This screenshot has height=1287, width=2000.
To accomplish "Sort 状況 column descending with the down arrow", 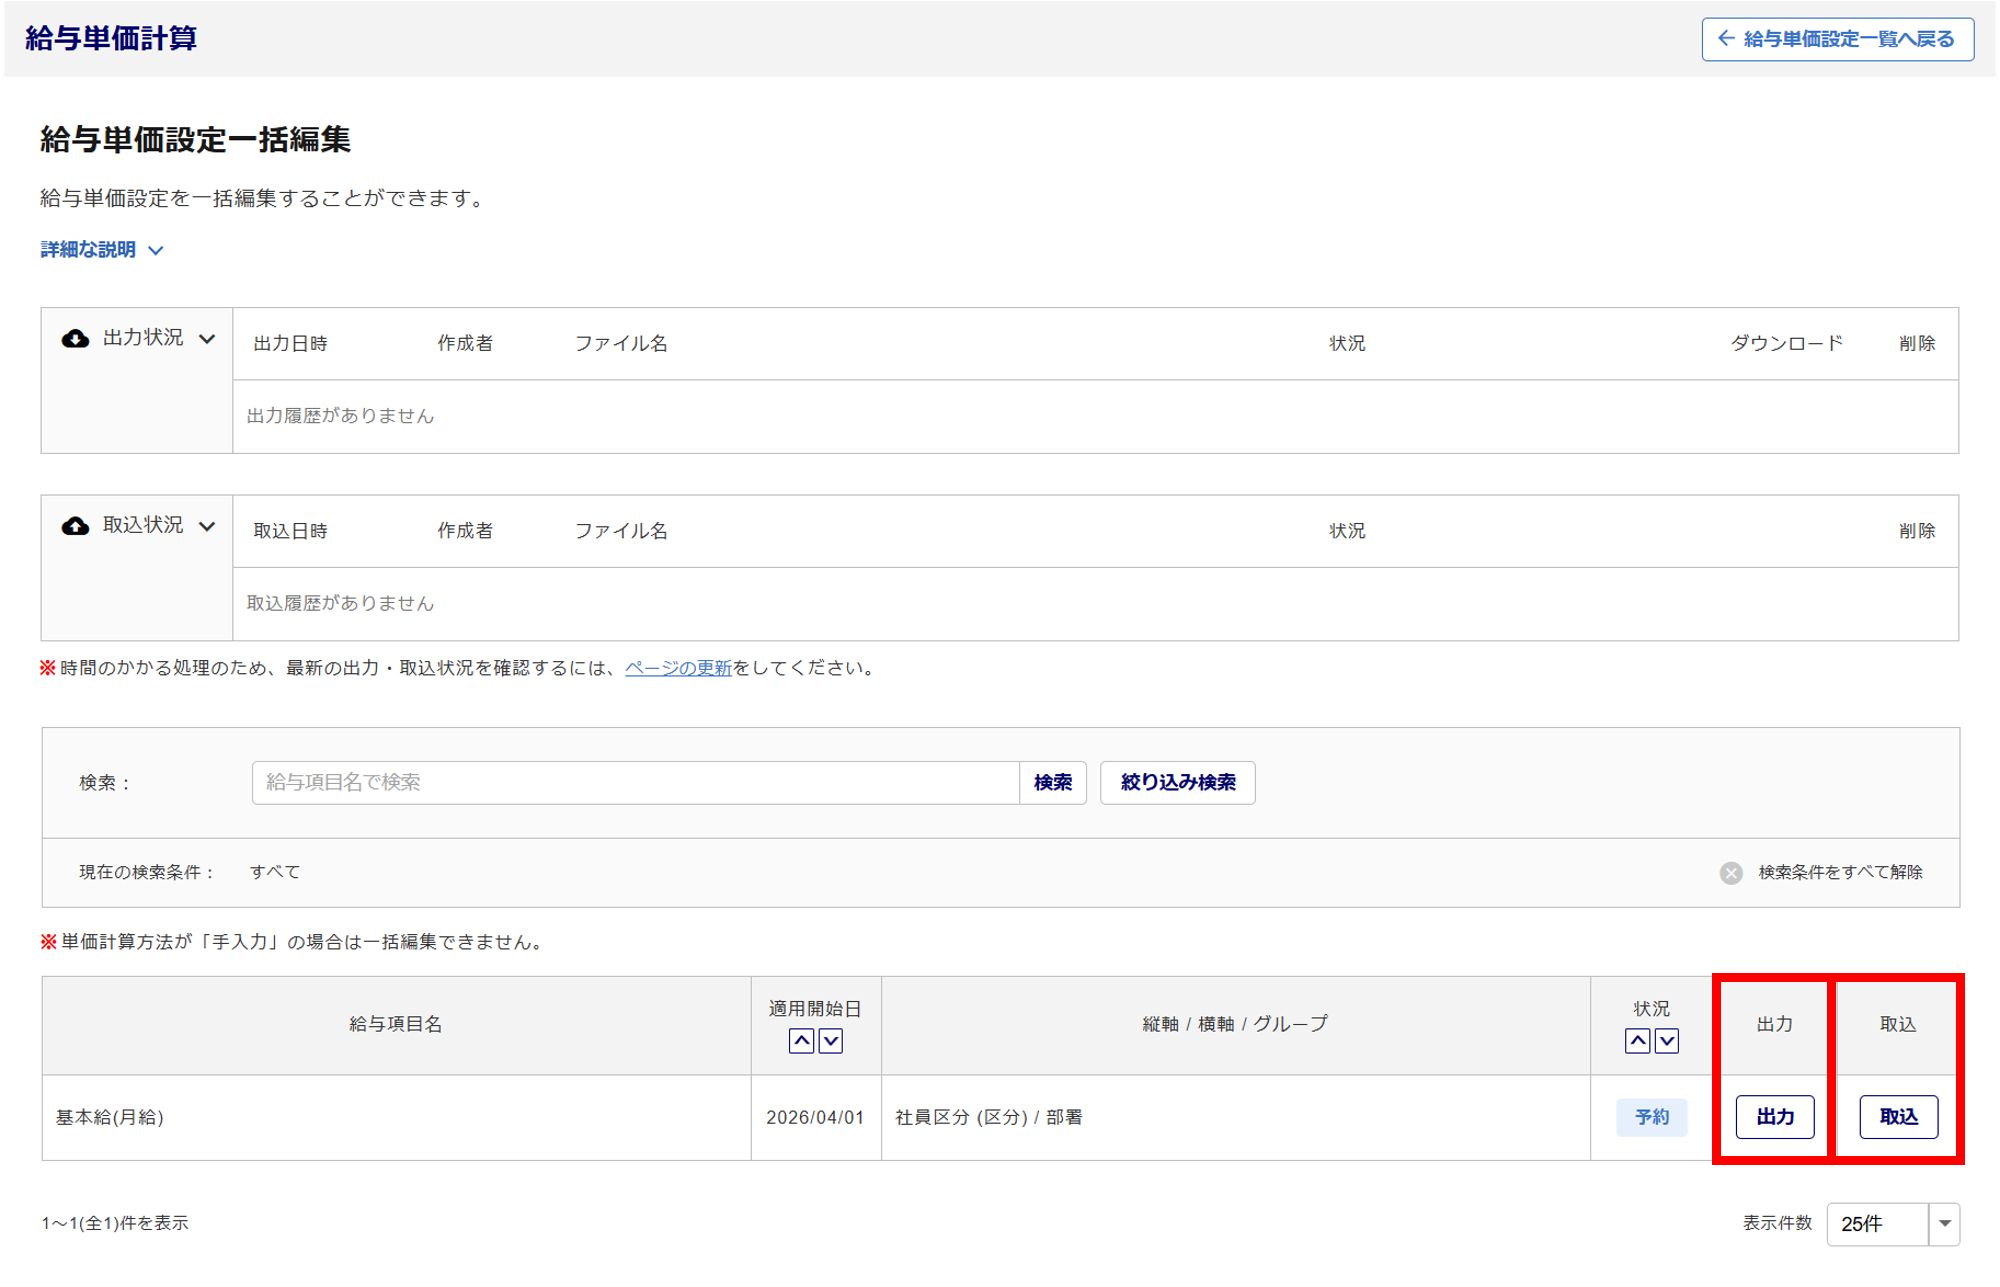I will (1667, 1041).
